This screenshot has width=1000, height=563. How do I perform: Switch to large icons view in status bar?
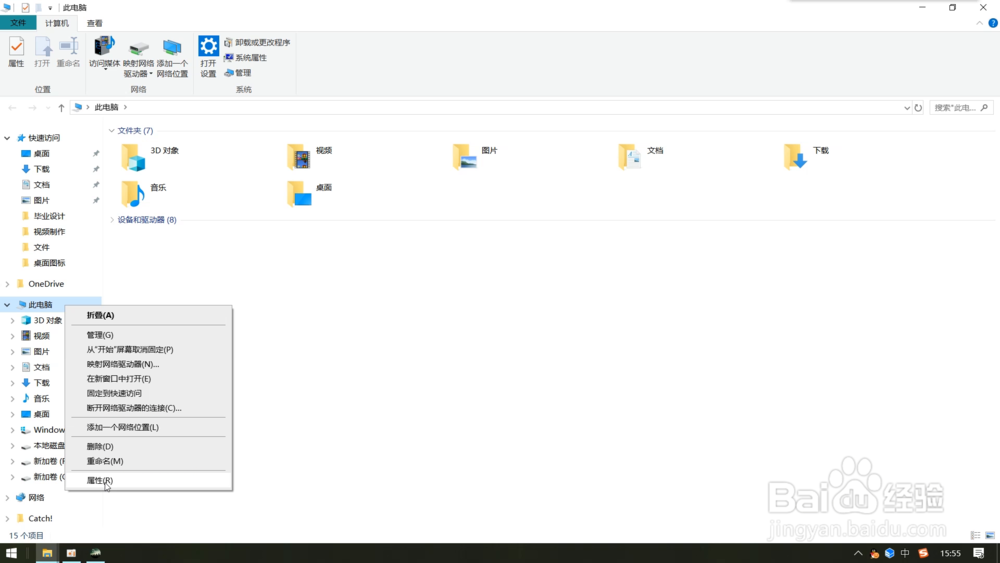(990, 536)
